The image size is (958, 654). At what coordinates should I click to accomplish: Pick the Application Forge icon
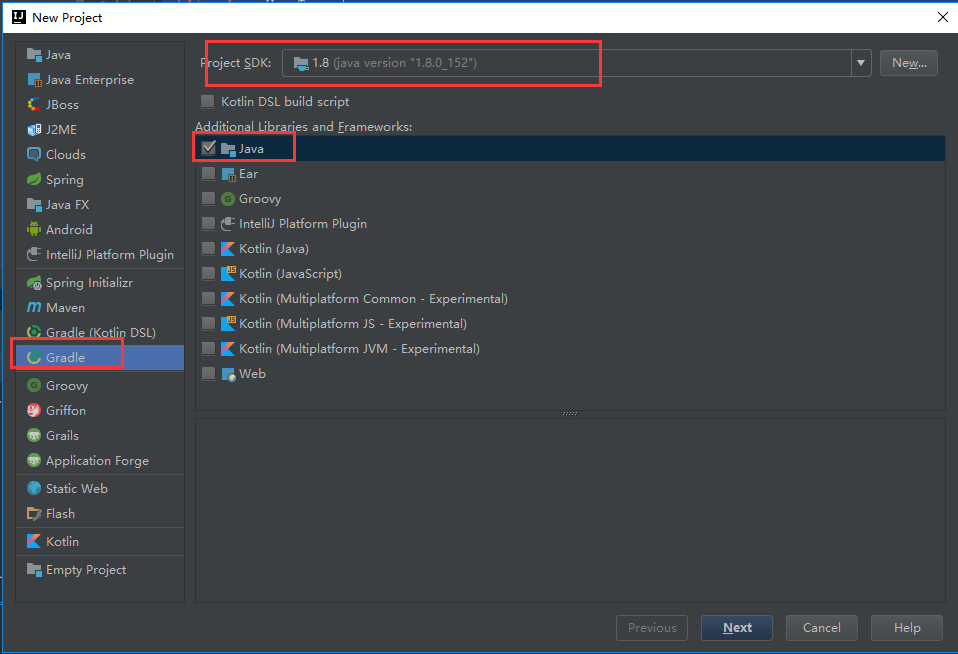[x=34, y=460]
